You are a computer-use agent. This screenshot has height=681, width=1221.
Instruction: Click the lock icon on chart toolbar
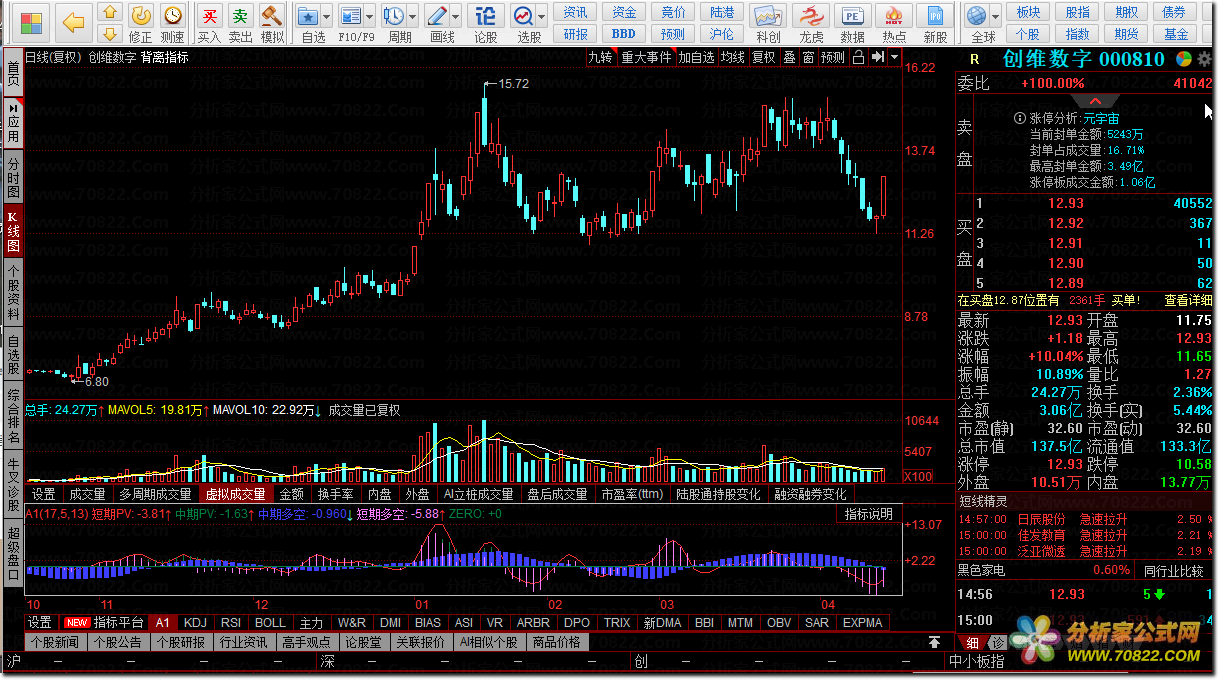tap(858, 57)
